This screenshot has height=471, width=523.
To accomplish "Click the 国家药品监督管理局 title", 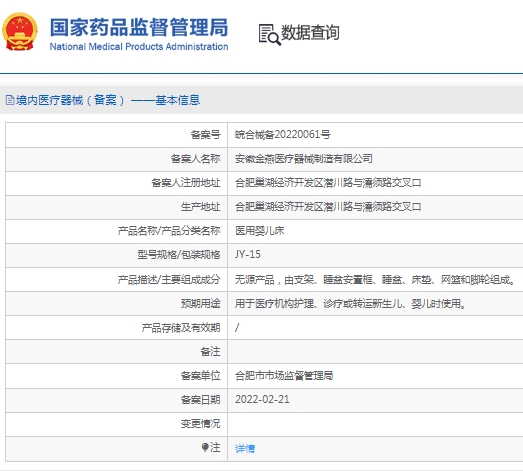I will (x=139, y=27).
